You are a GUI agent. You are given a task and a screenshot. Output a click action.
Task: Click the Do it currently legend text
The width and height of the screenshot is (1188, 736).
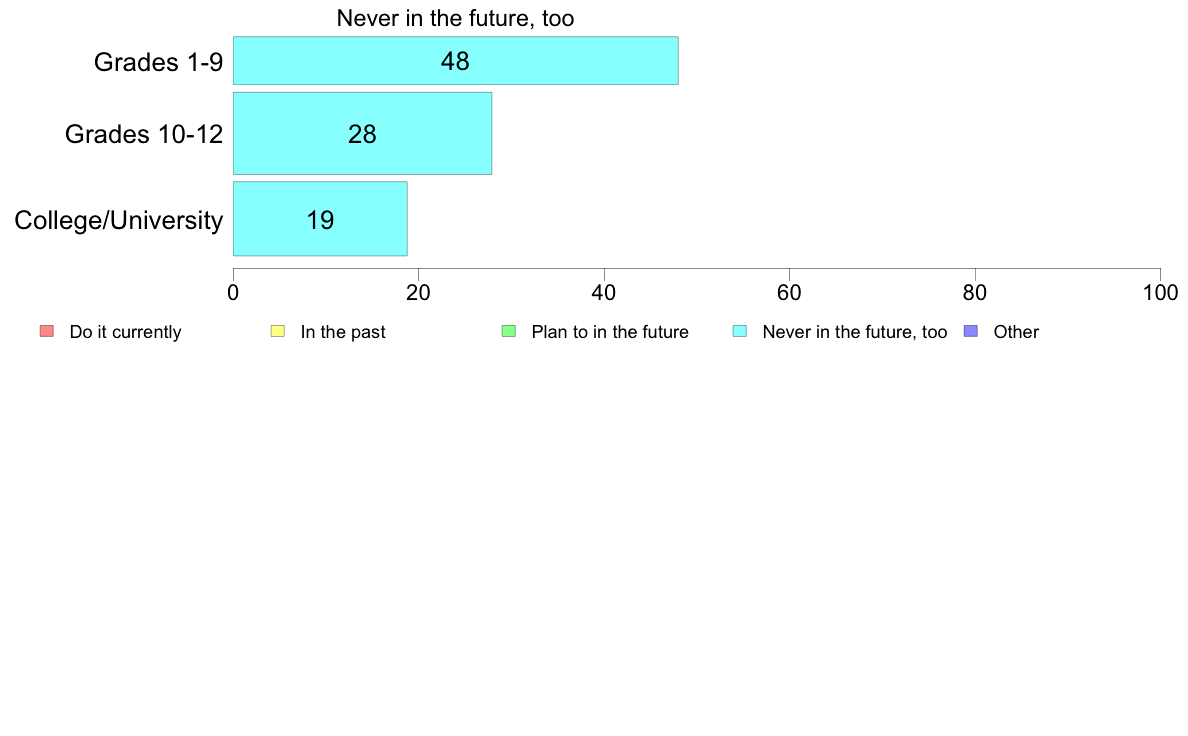point(125,332)
